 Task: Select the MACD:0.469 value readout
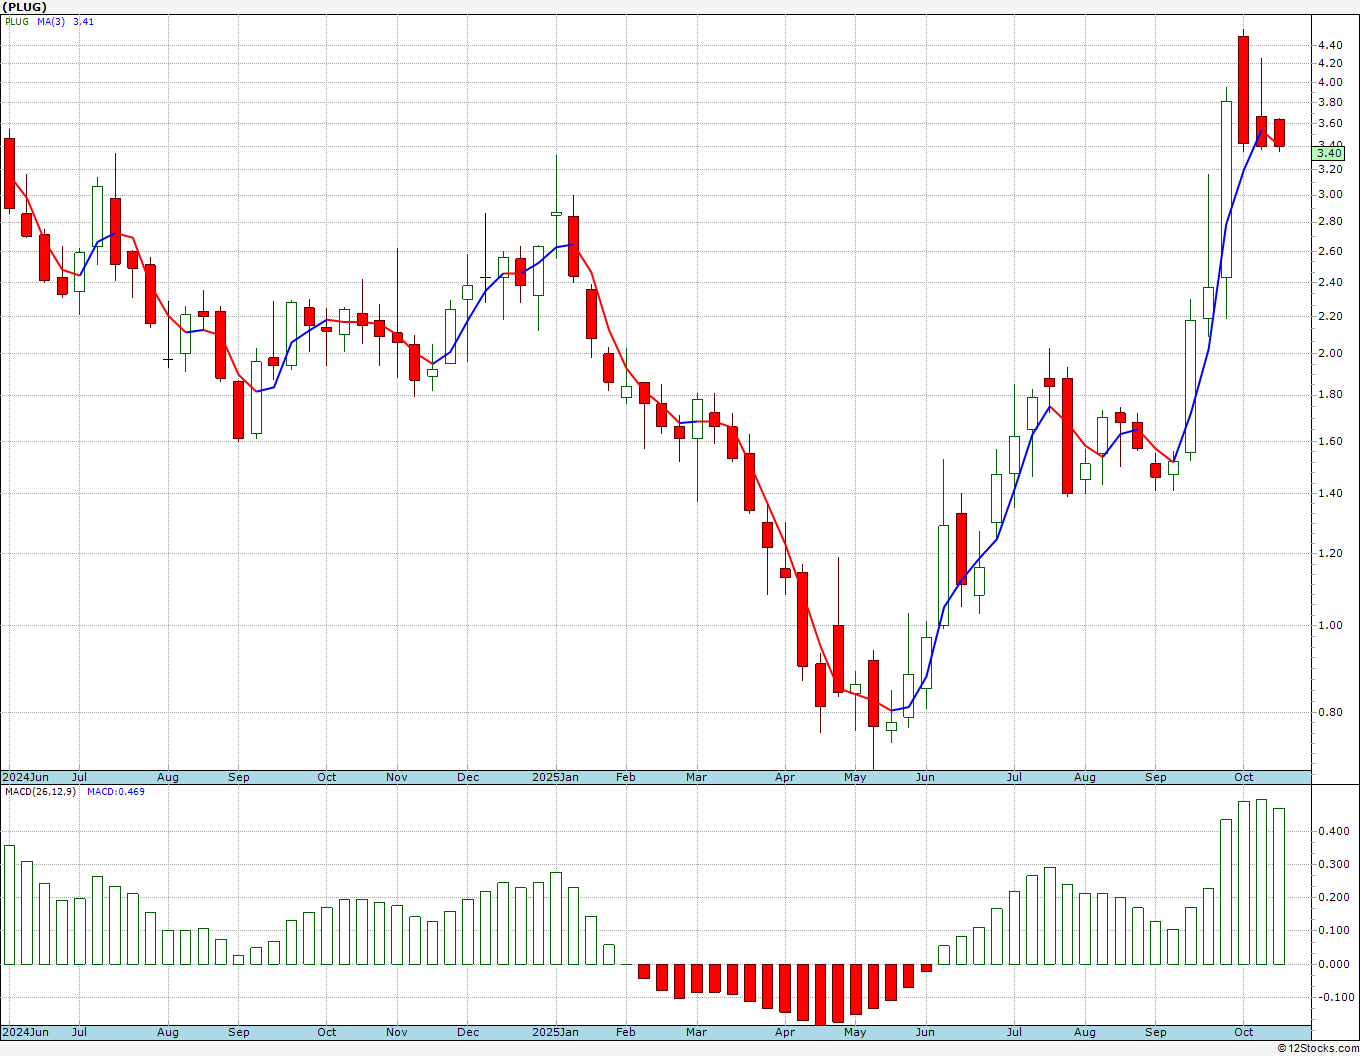point(115,791)
